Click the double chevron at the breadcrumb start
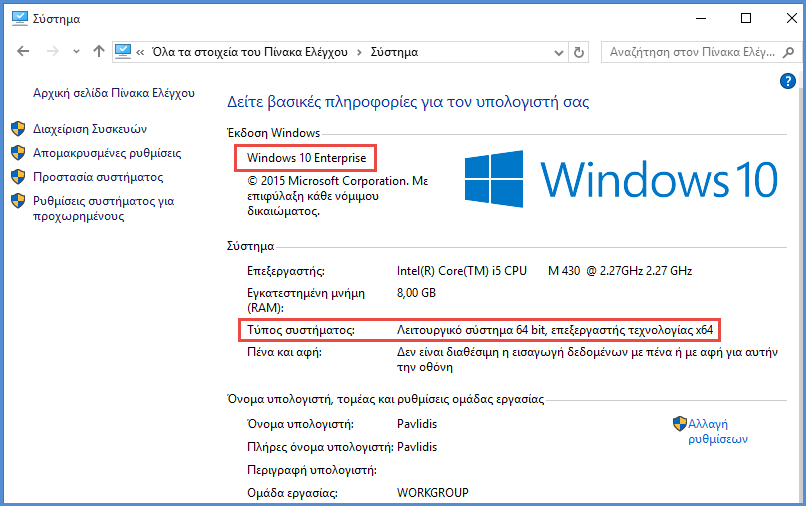The image size is (806, 506). [140, 52]
